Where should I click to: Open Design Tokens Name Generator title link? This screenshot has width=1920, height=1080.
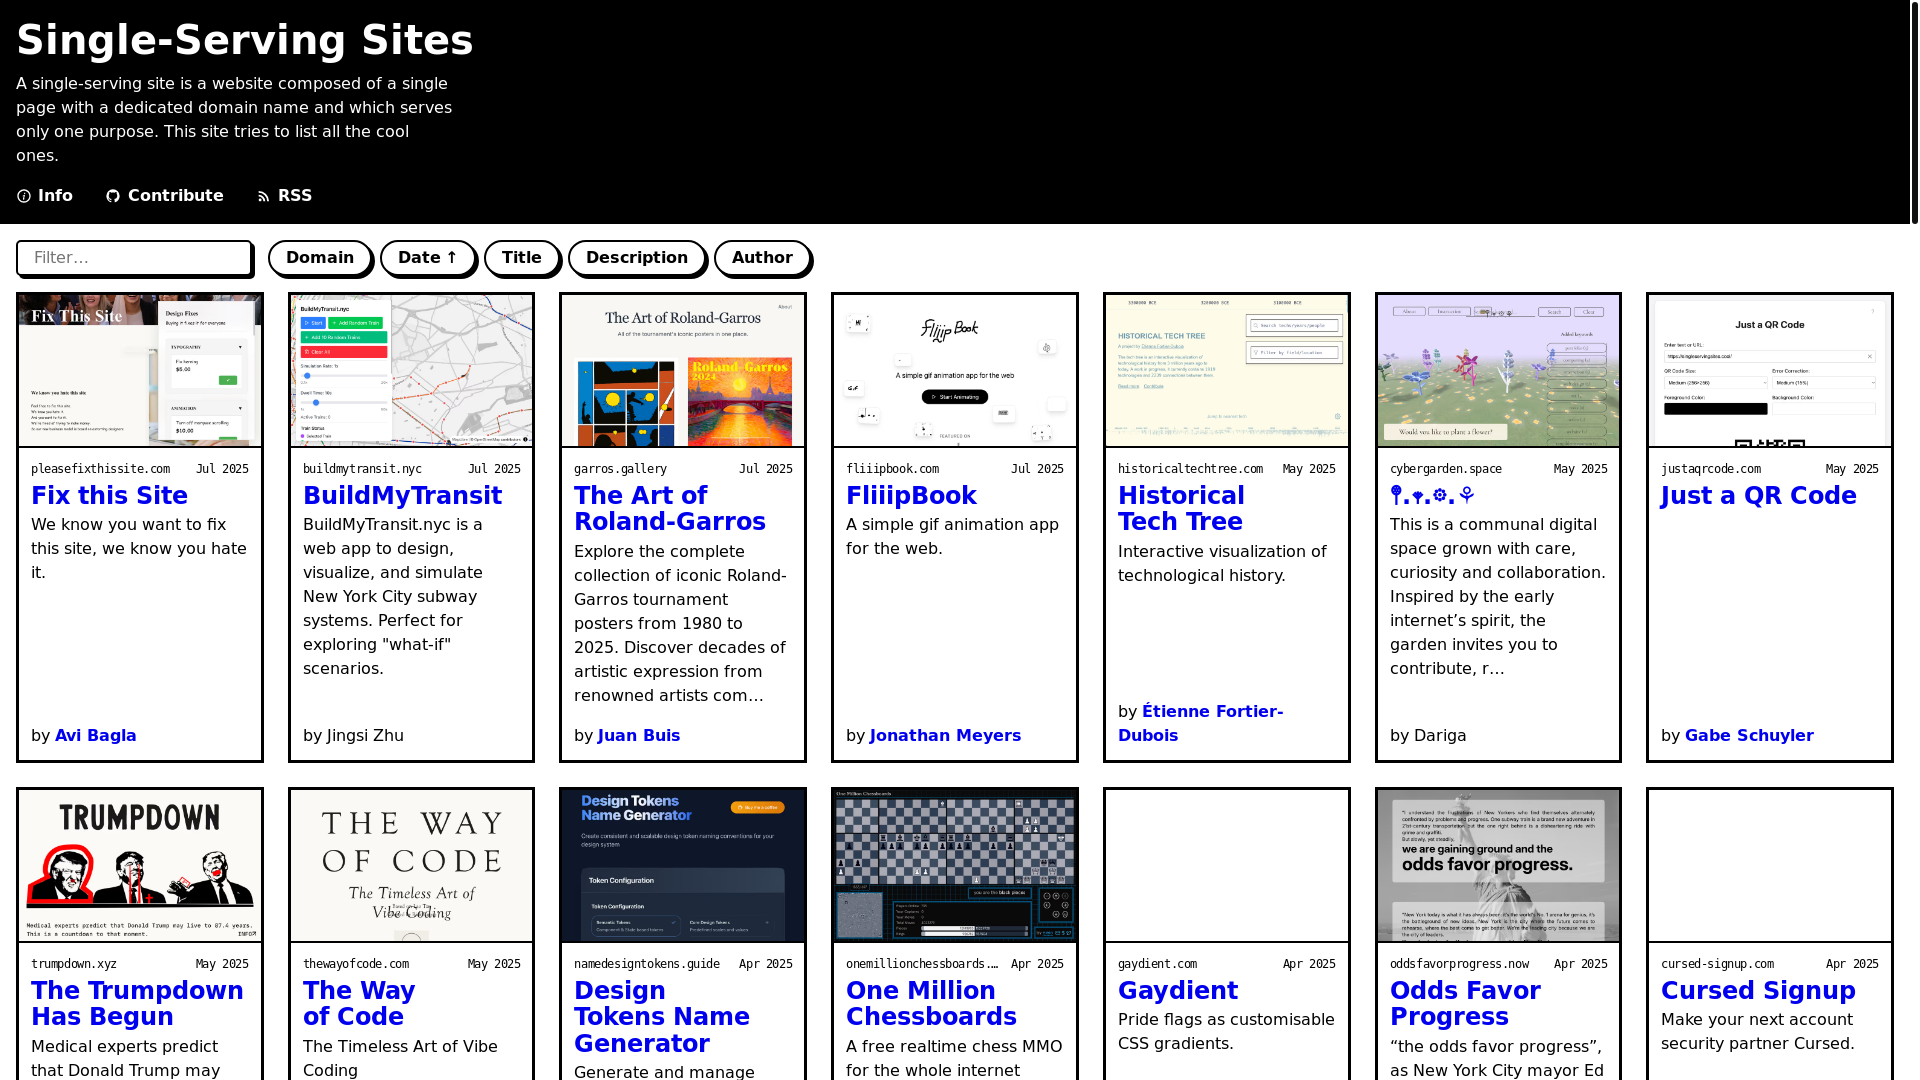click(662, 1017)
